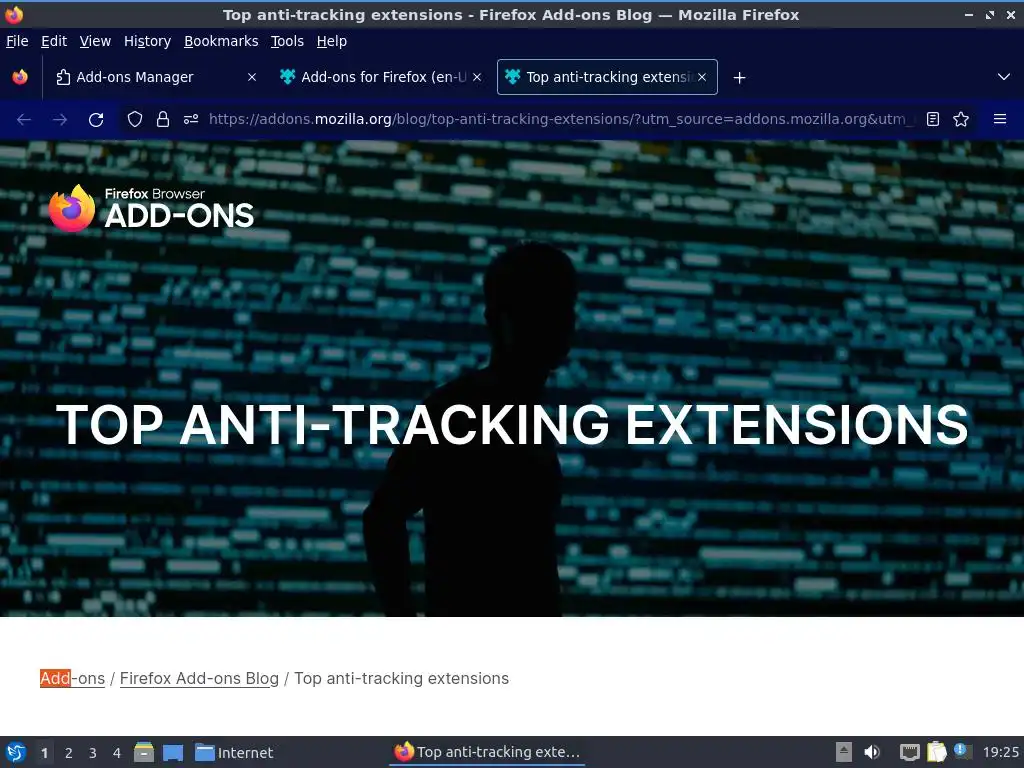The image size is (1024, 768).
Task: View site security padlock info
Action: [163, 119]
